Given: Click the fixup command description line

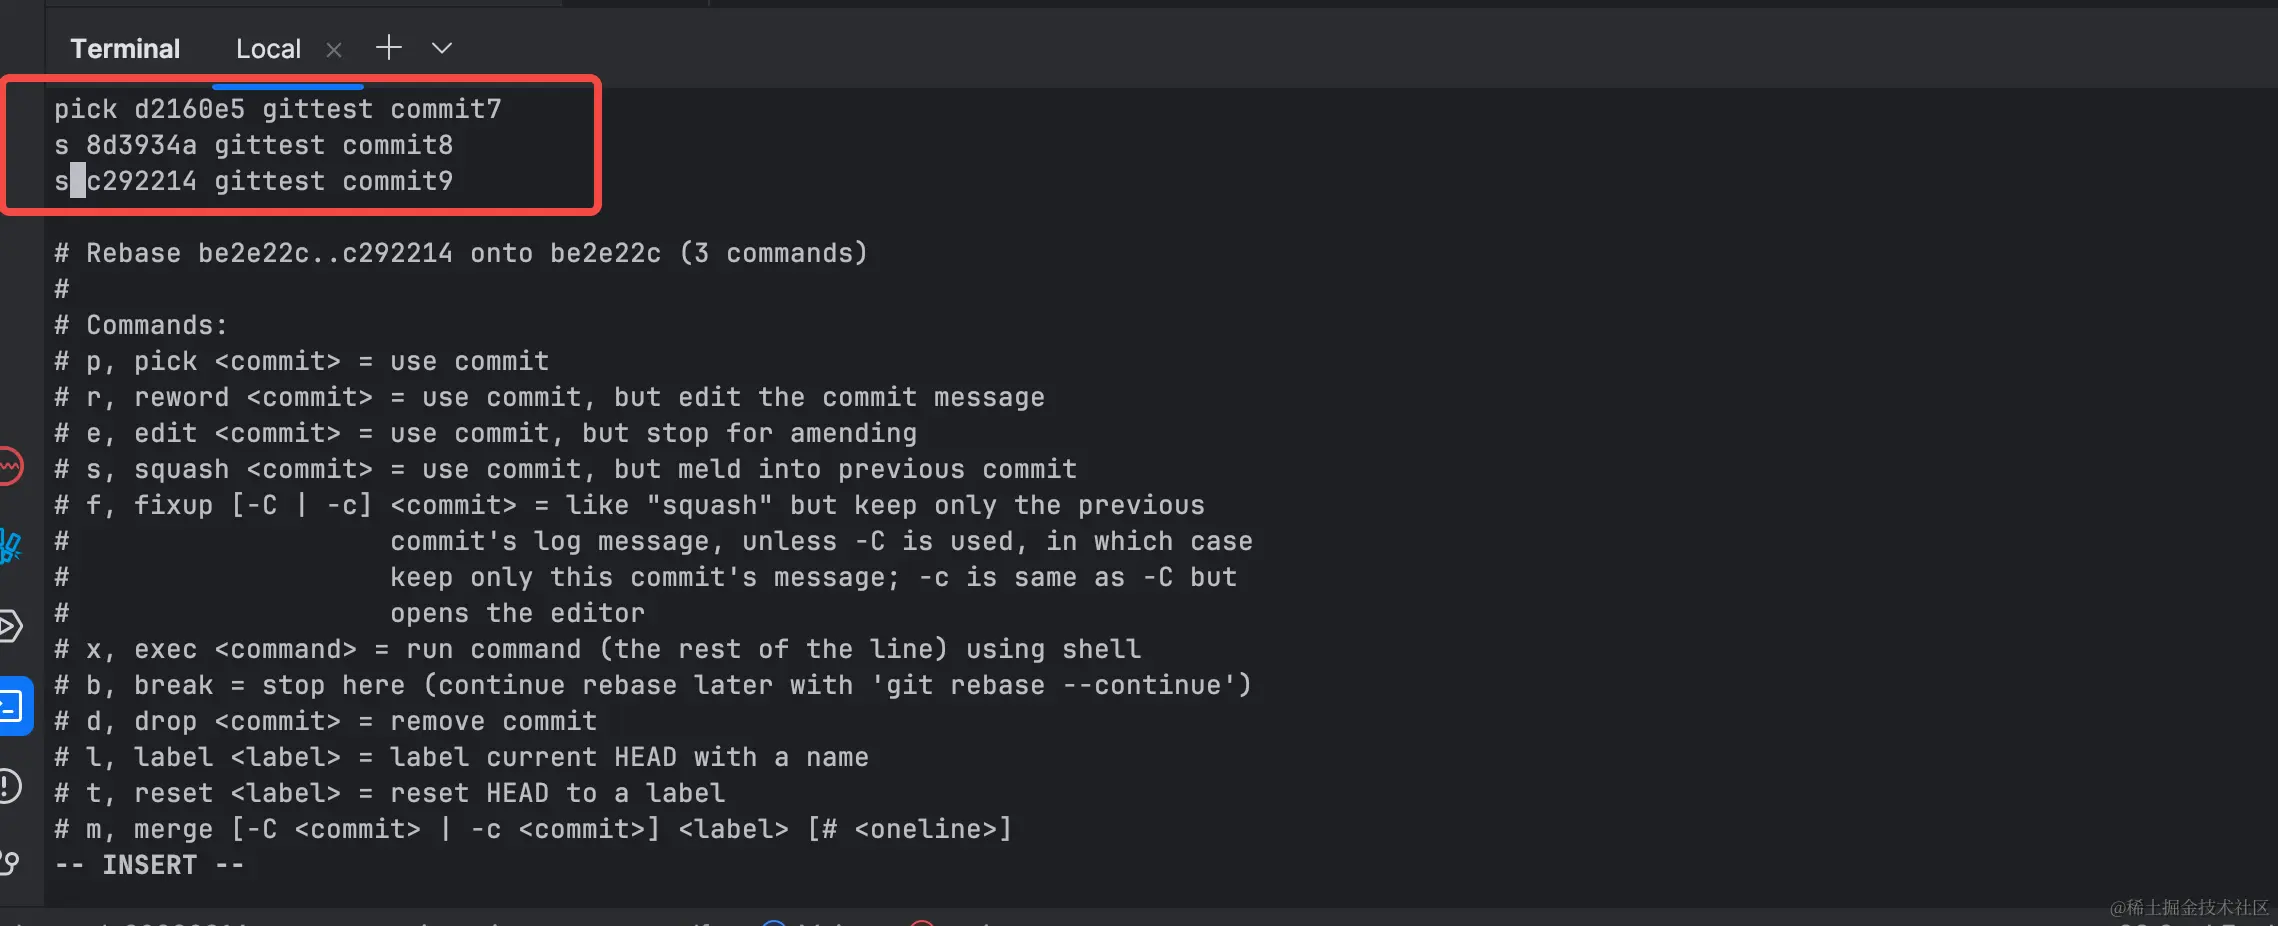Looking at the screenshot, I should [630, 505].
